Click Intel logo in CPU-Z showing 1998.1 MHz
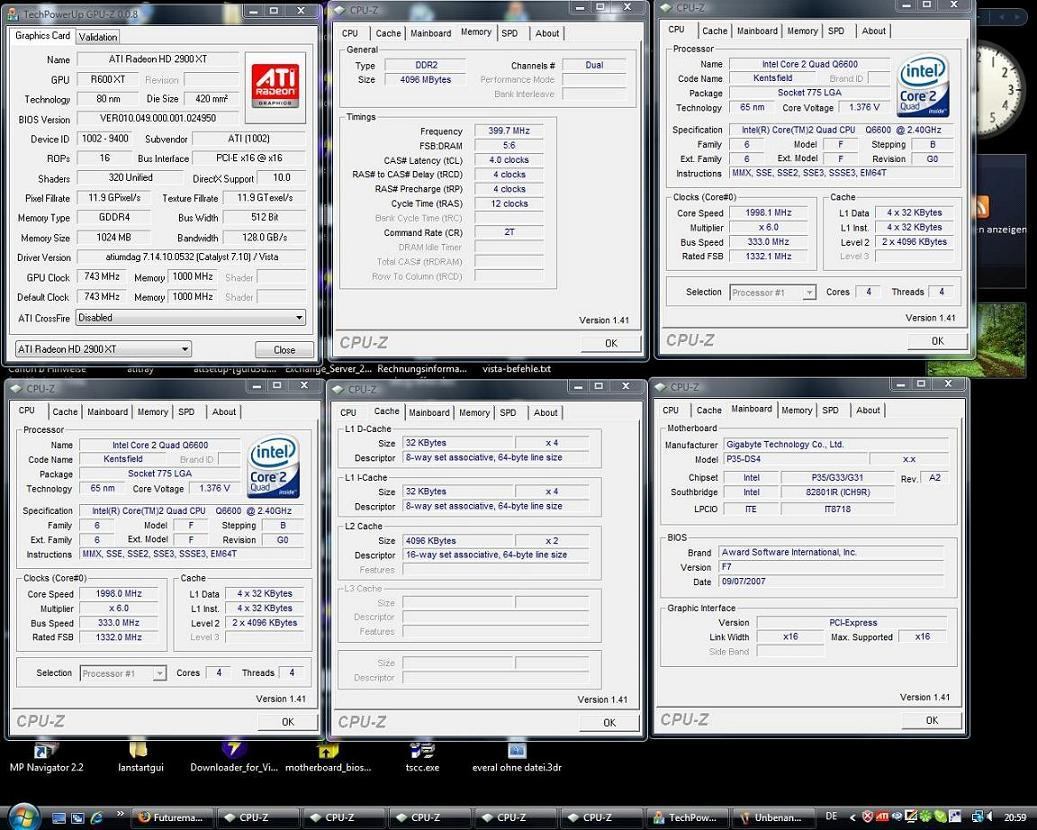The height and width of the screenshot is (830, 1037). 923,85
